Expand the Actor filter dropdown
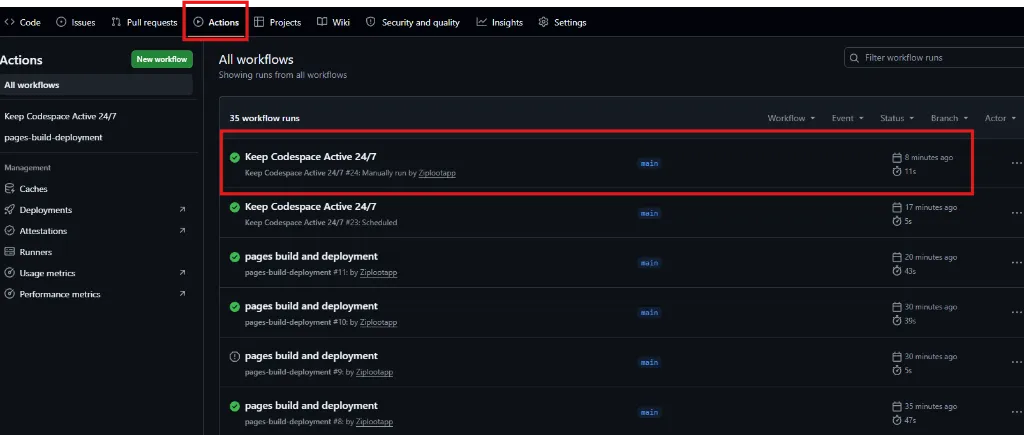1024x435 pixels. point(1000,118)
